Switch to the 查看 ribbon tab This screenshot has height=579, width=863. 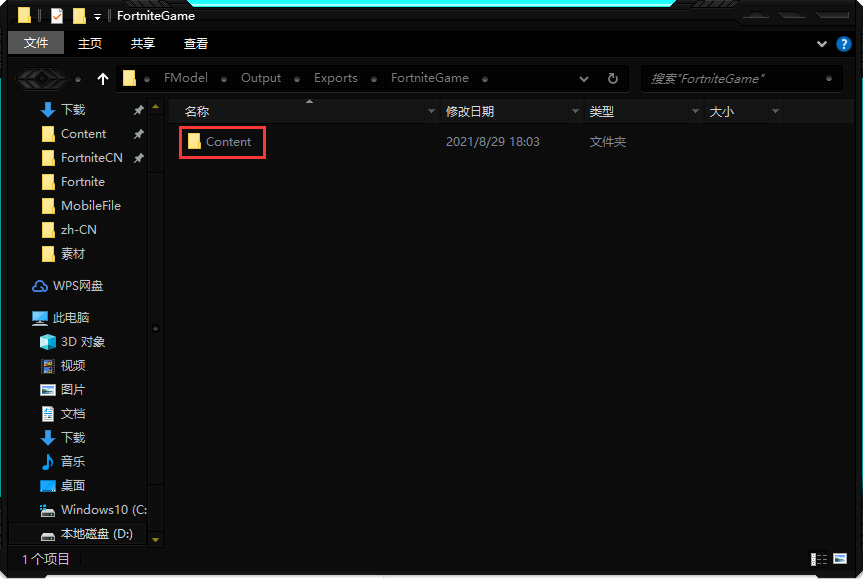195,43
